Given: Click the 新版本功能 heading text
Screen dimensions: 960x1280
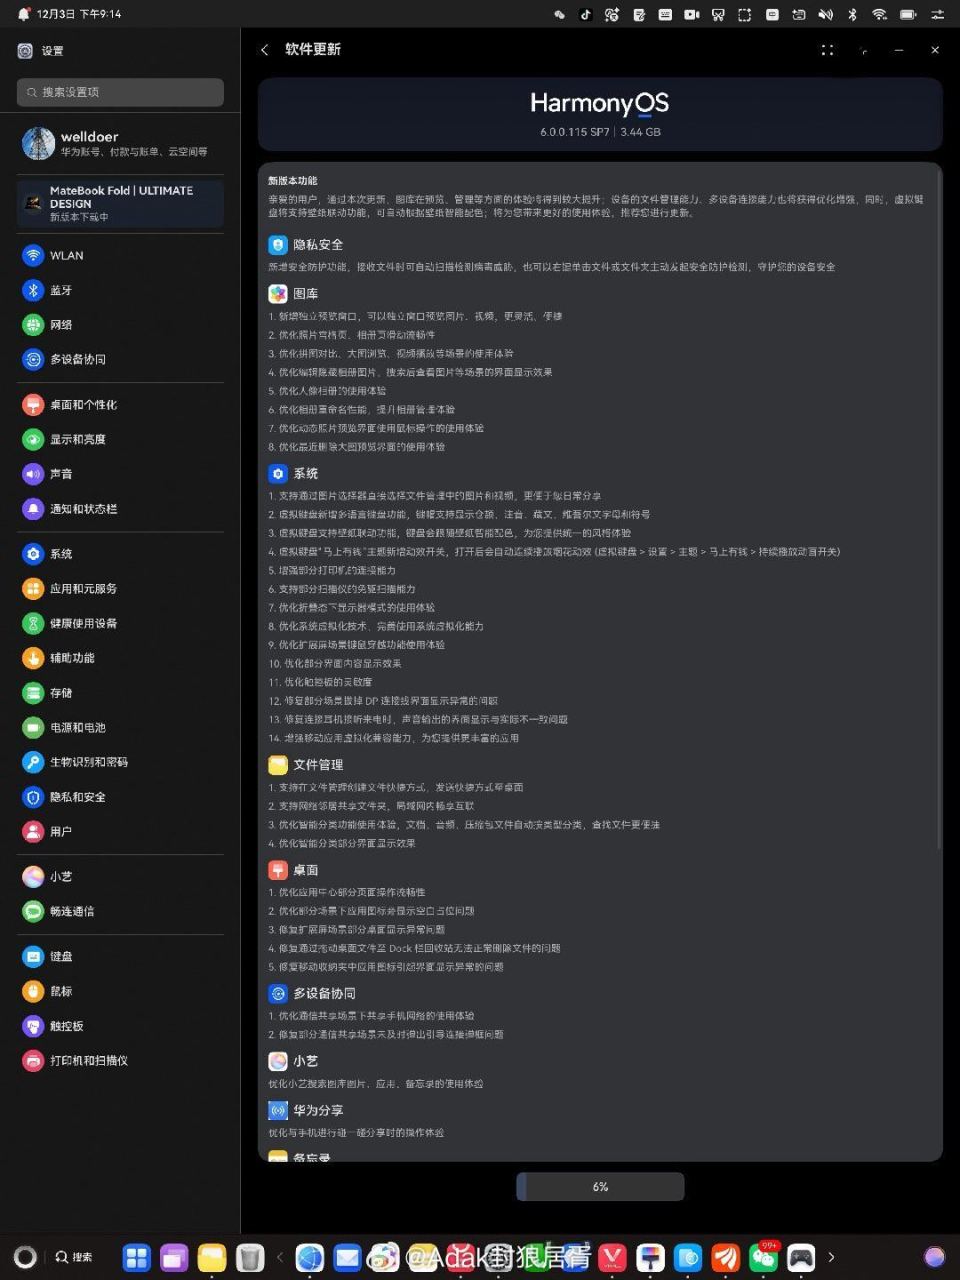Looking at the screenshot, I should 293,181.
